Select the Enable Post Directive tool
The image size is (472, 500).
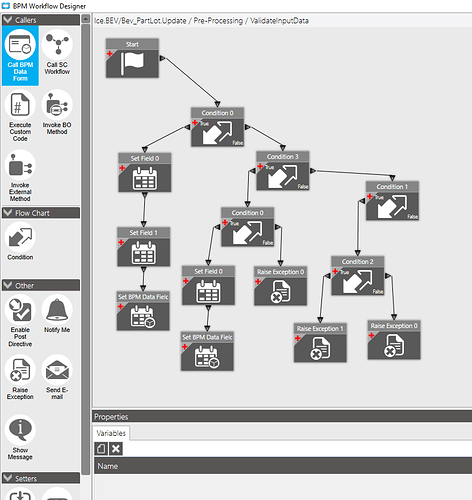click(x=20, y=321)
